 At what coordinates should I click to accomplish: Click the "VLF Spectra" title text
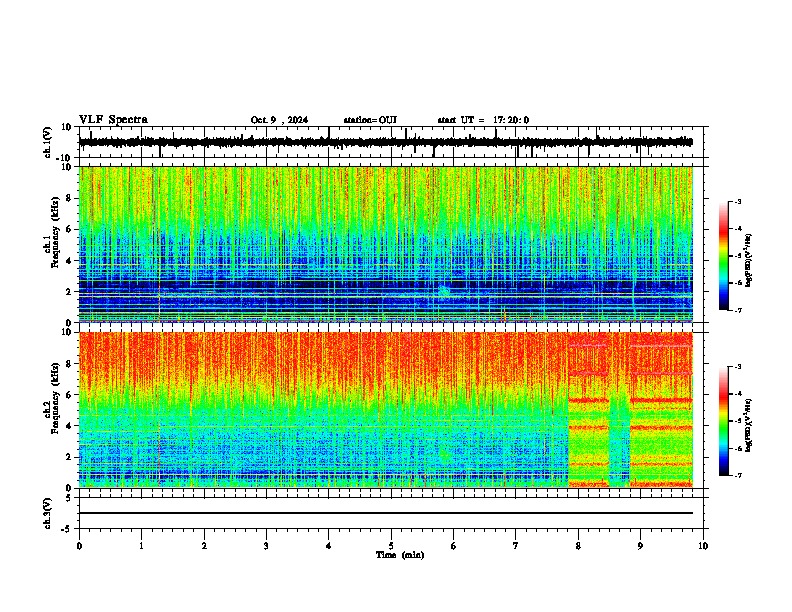coord(113,120)
